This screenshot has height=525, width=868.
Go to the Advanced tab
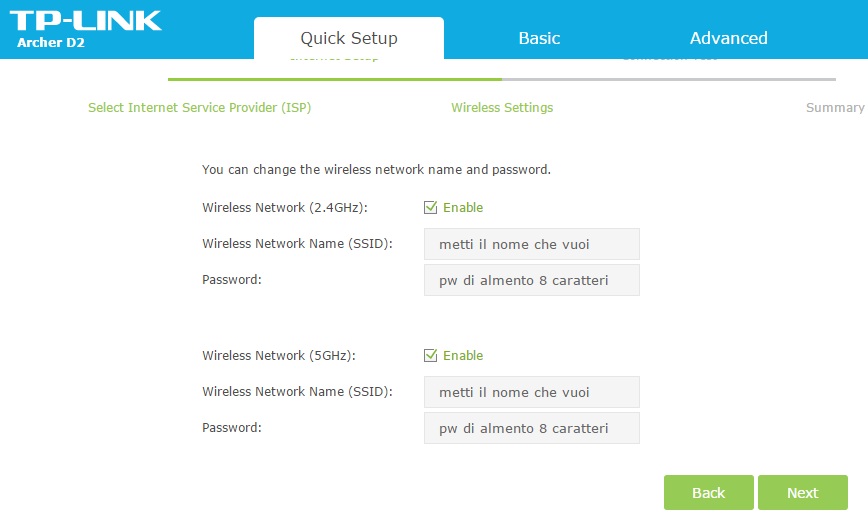pyautogui.click(x=728, y=38)
